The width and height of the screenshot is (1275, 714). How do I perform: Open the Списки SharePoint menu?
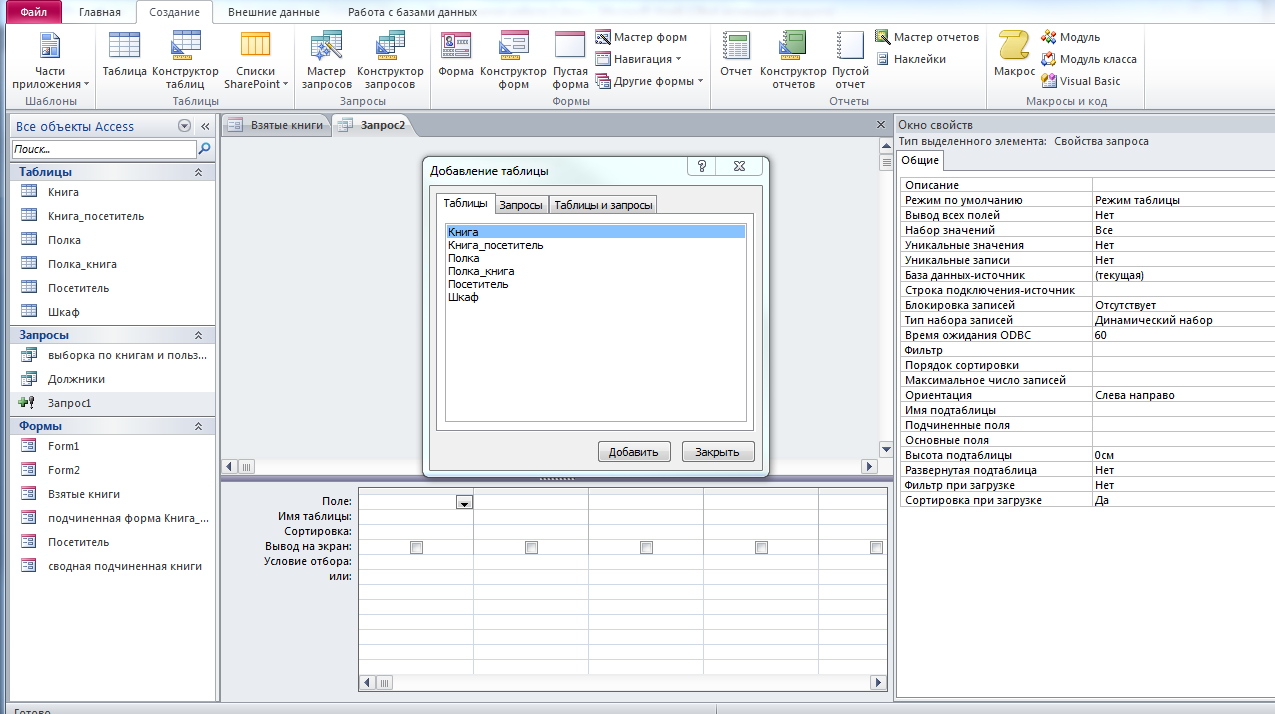pos(256,60)
